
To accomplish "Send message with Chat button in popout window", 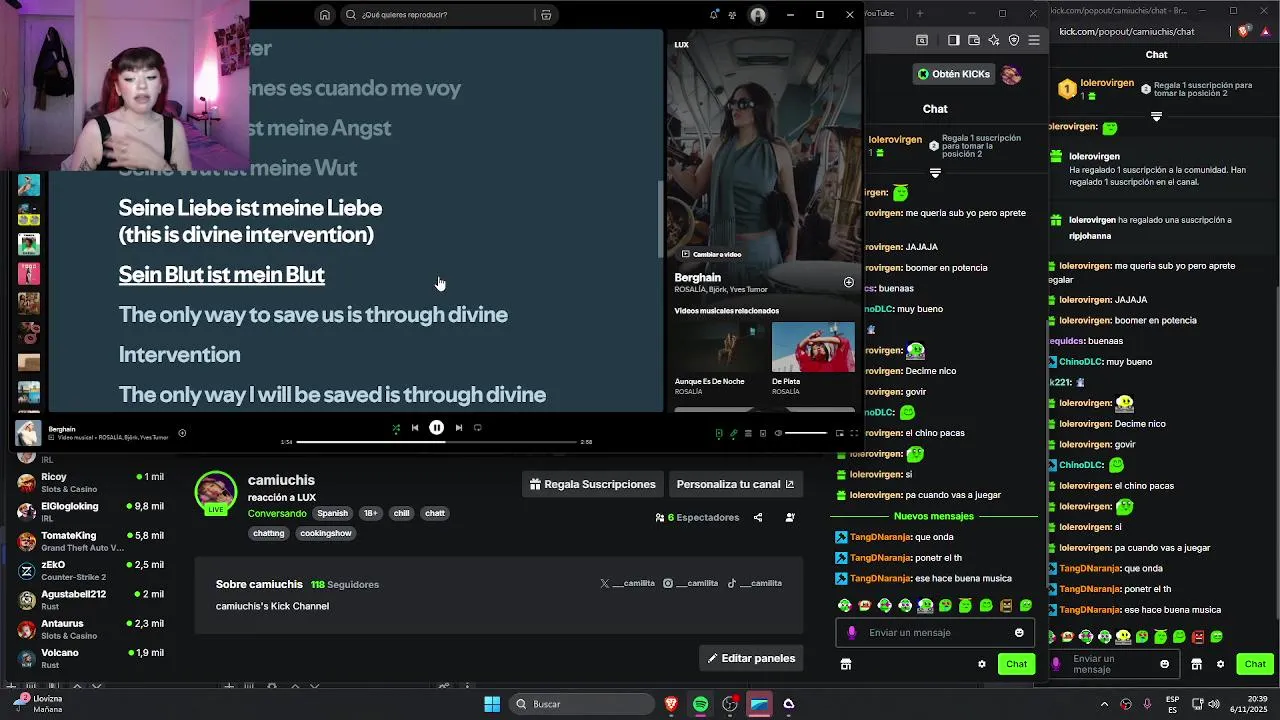I will pos(1255,664).
